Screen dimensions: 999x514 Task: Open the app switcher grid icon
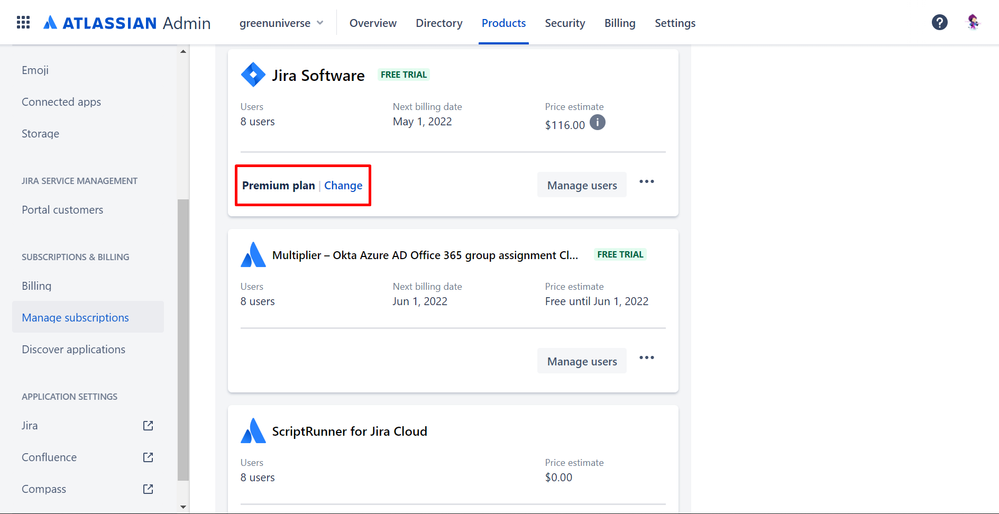pos(23,23)
